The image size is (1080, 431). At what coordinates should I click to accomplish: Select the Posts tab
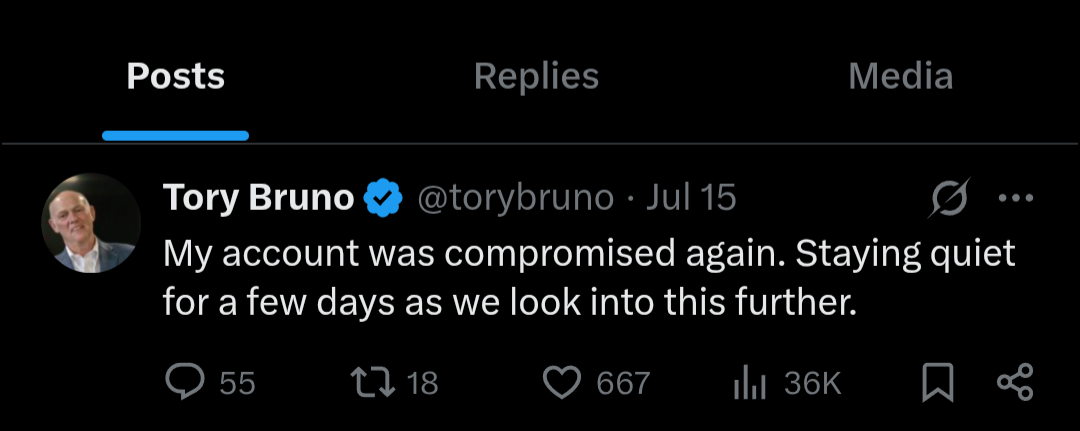[x=175, y=77]
